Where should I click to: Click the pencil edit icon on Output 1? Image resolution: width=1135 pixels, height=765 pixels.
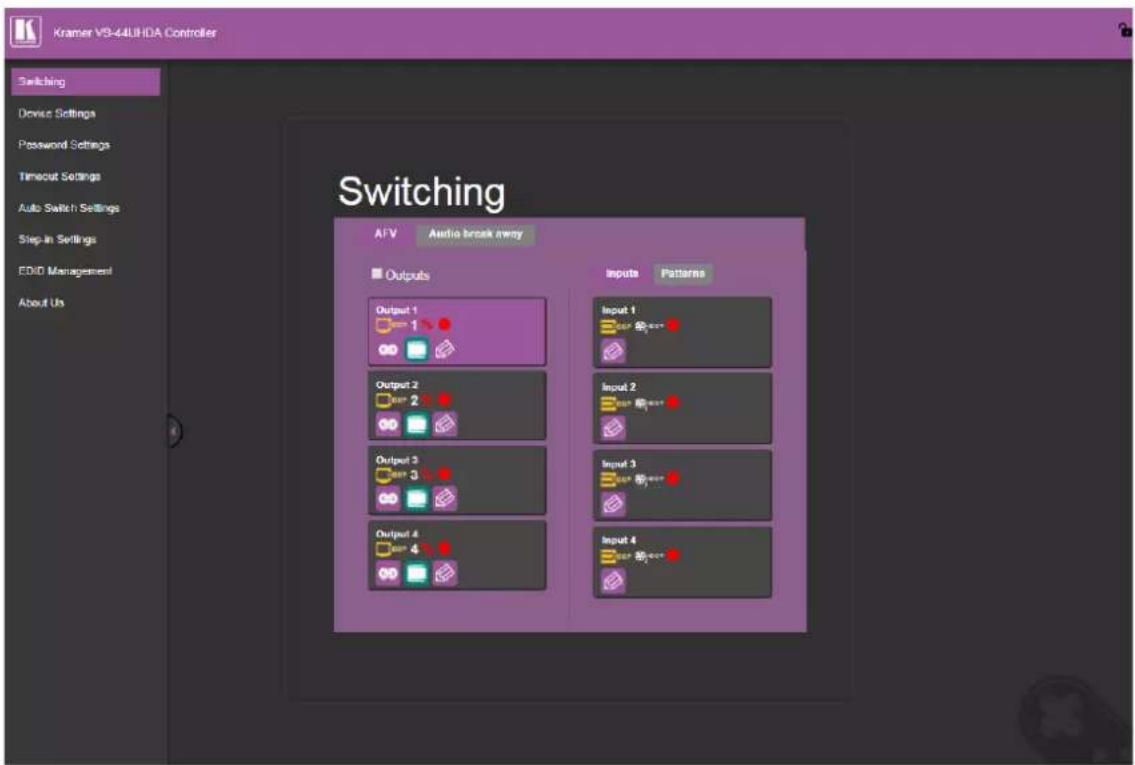[444, 350]
